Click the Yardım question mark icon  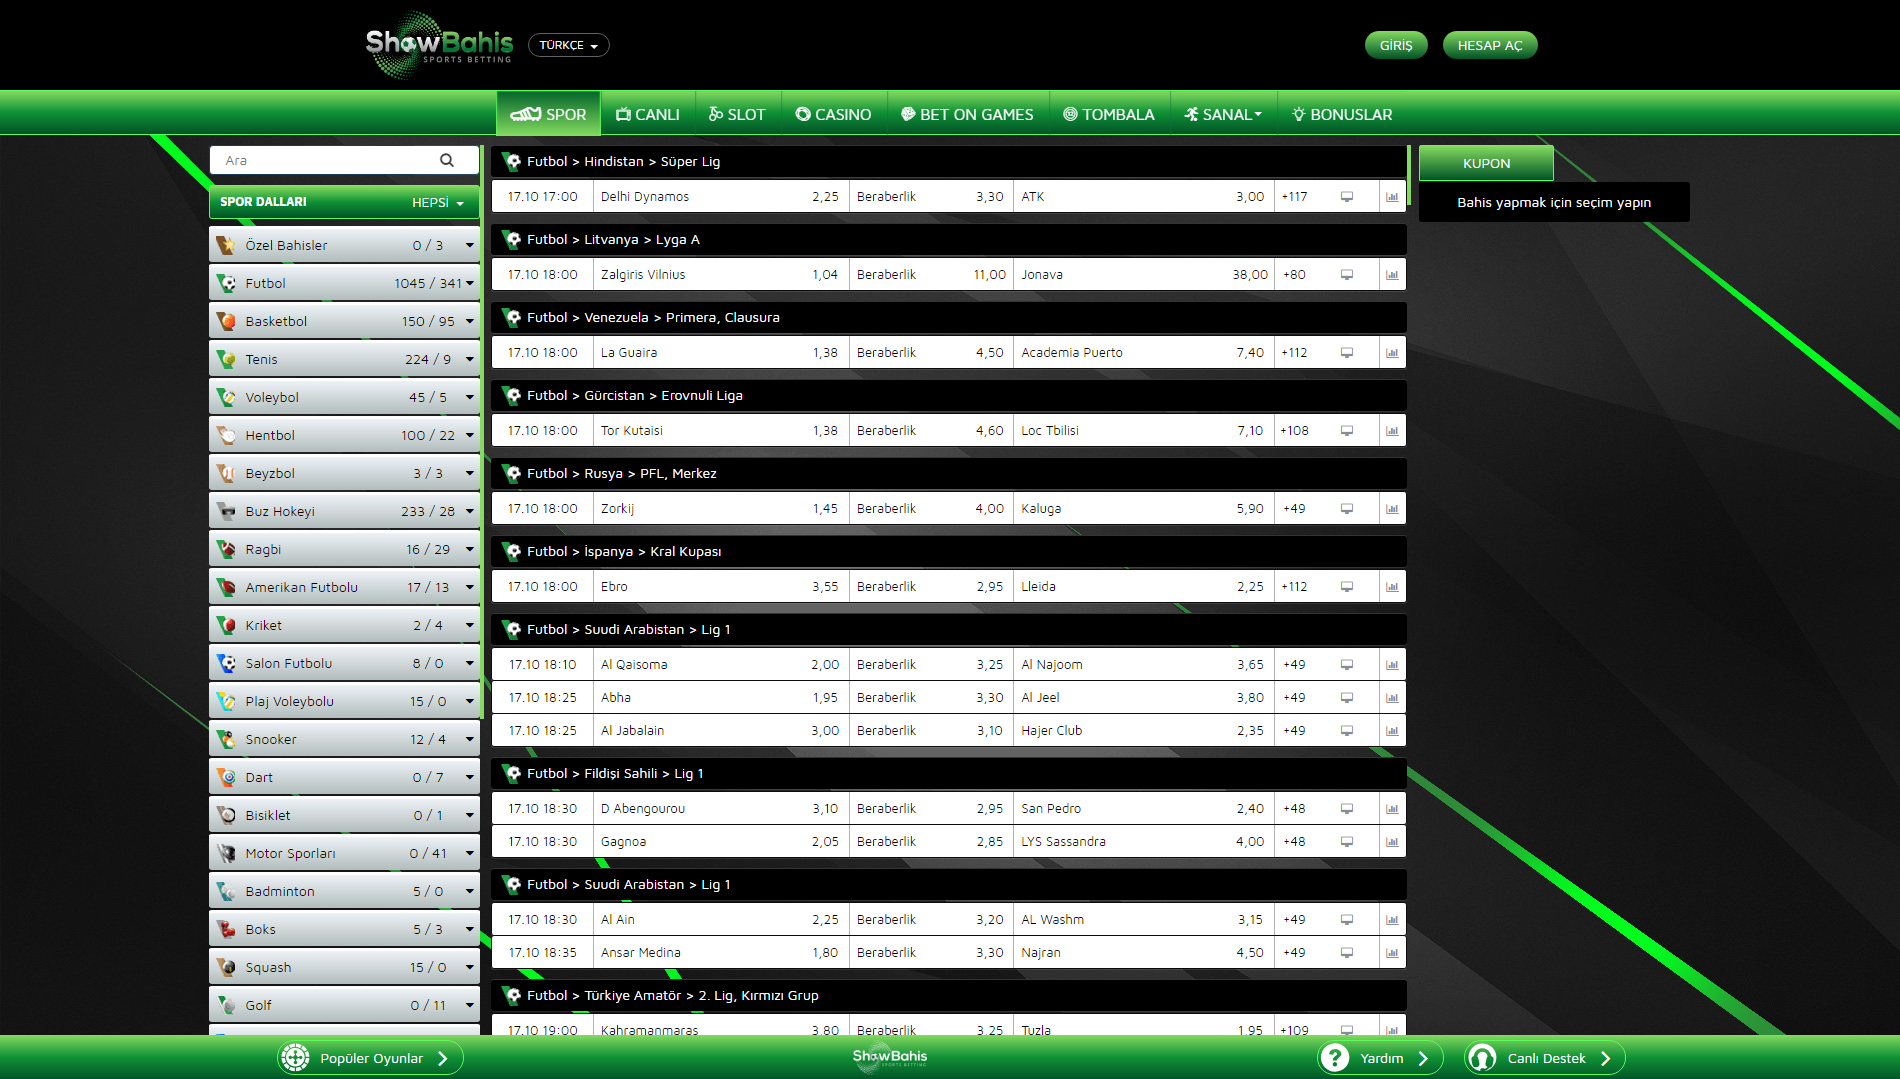tap(1335, 1058)
